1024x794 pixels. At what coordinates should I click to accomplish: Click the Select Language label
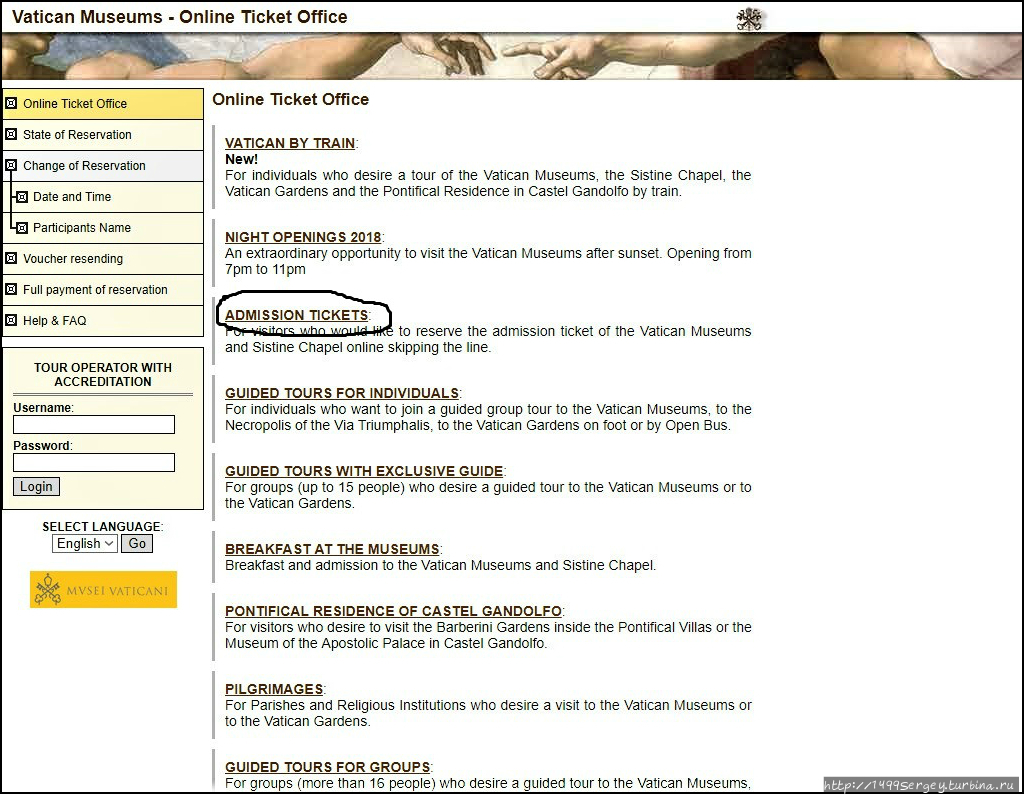(x=103, y=526)
